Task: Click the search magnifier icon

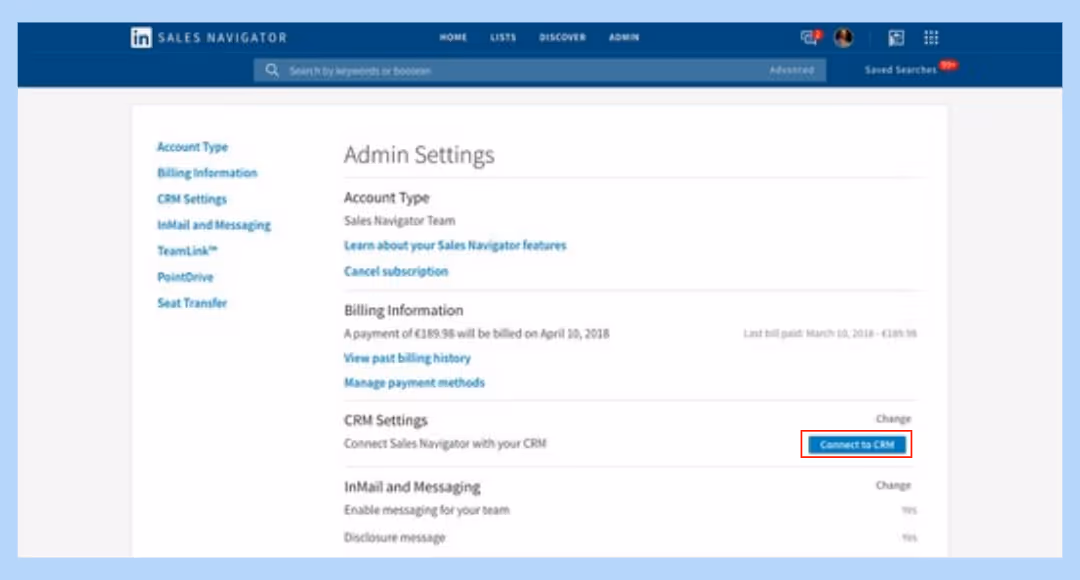Action: [272, 70]
